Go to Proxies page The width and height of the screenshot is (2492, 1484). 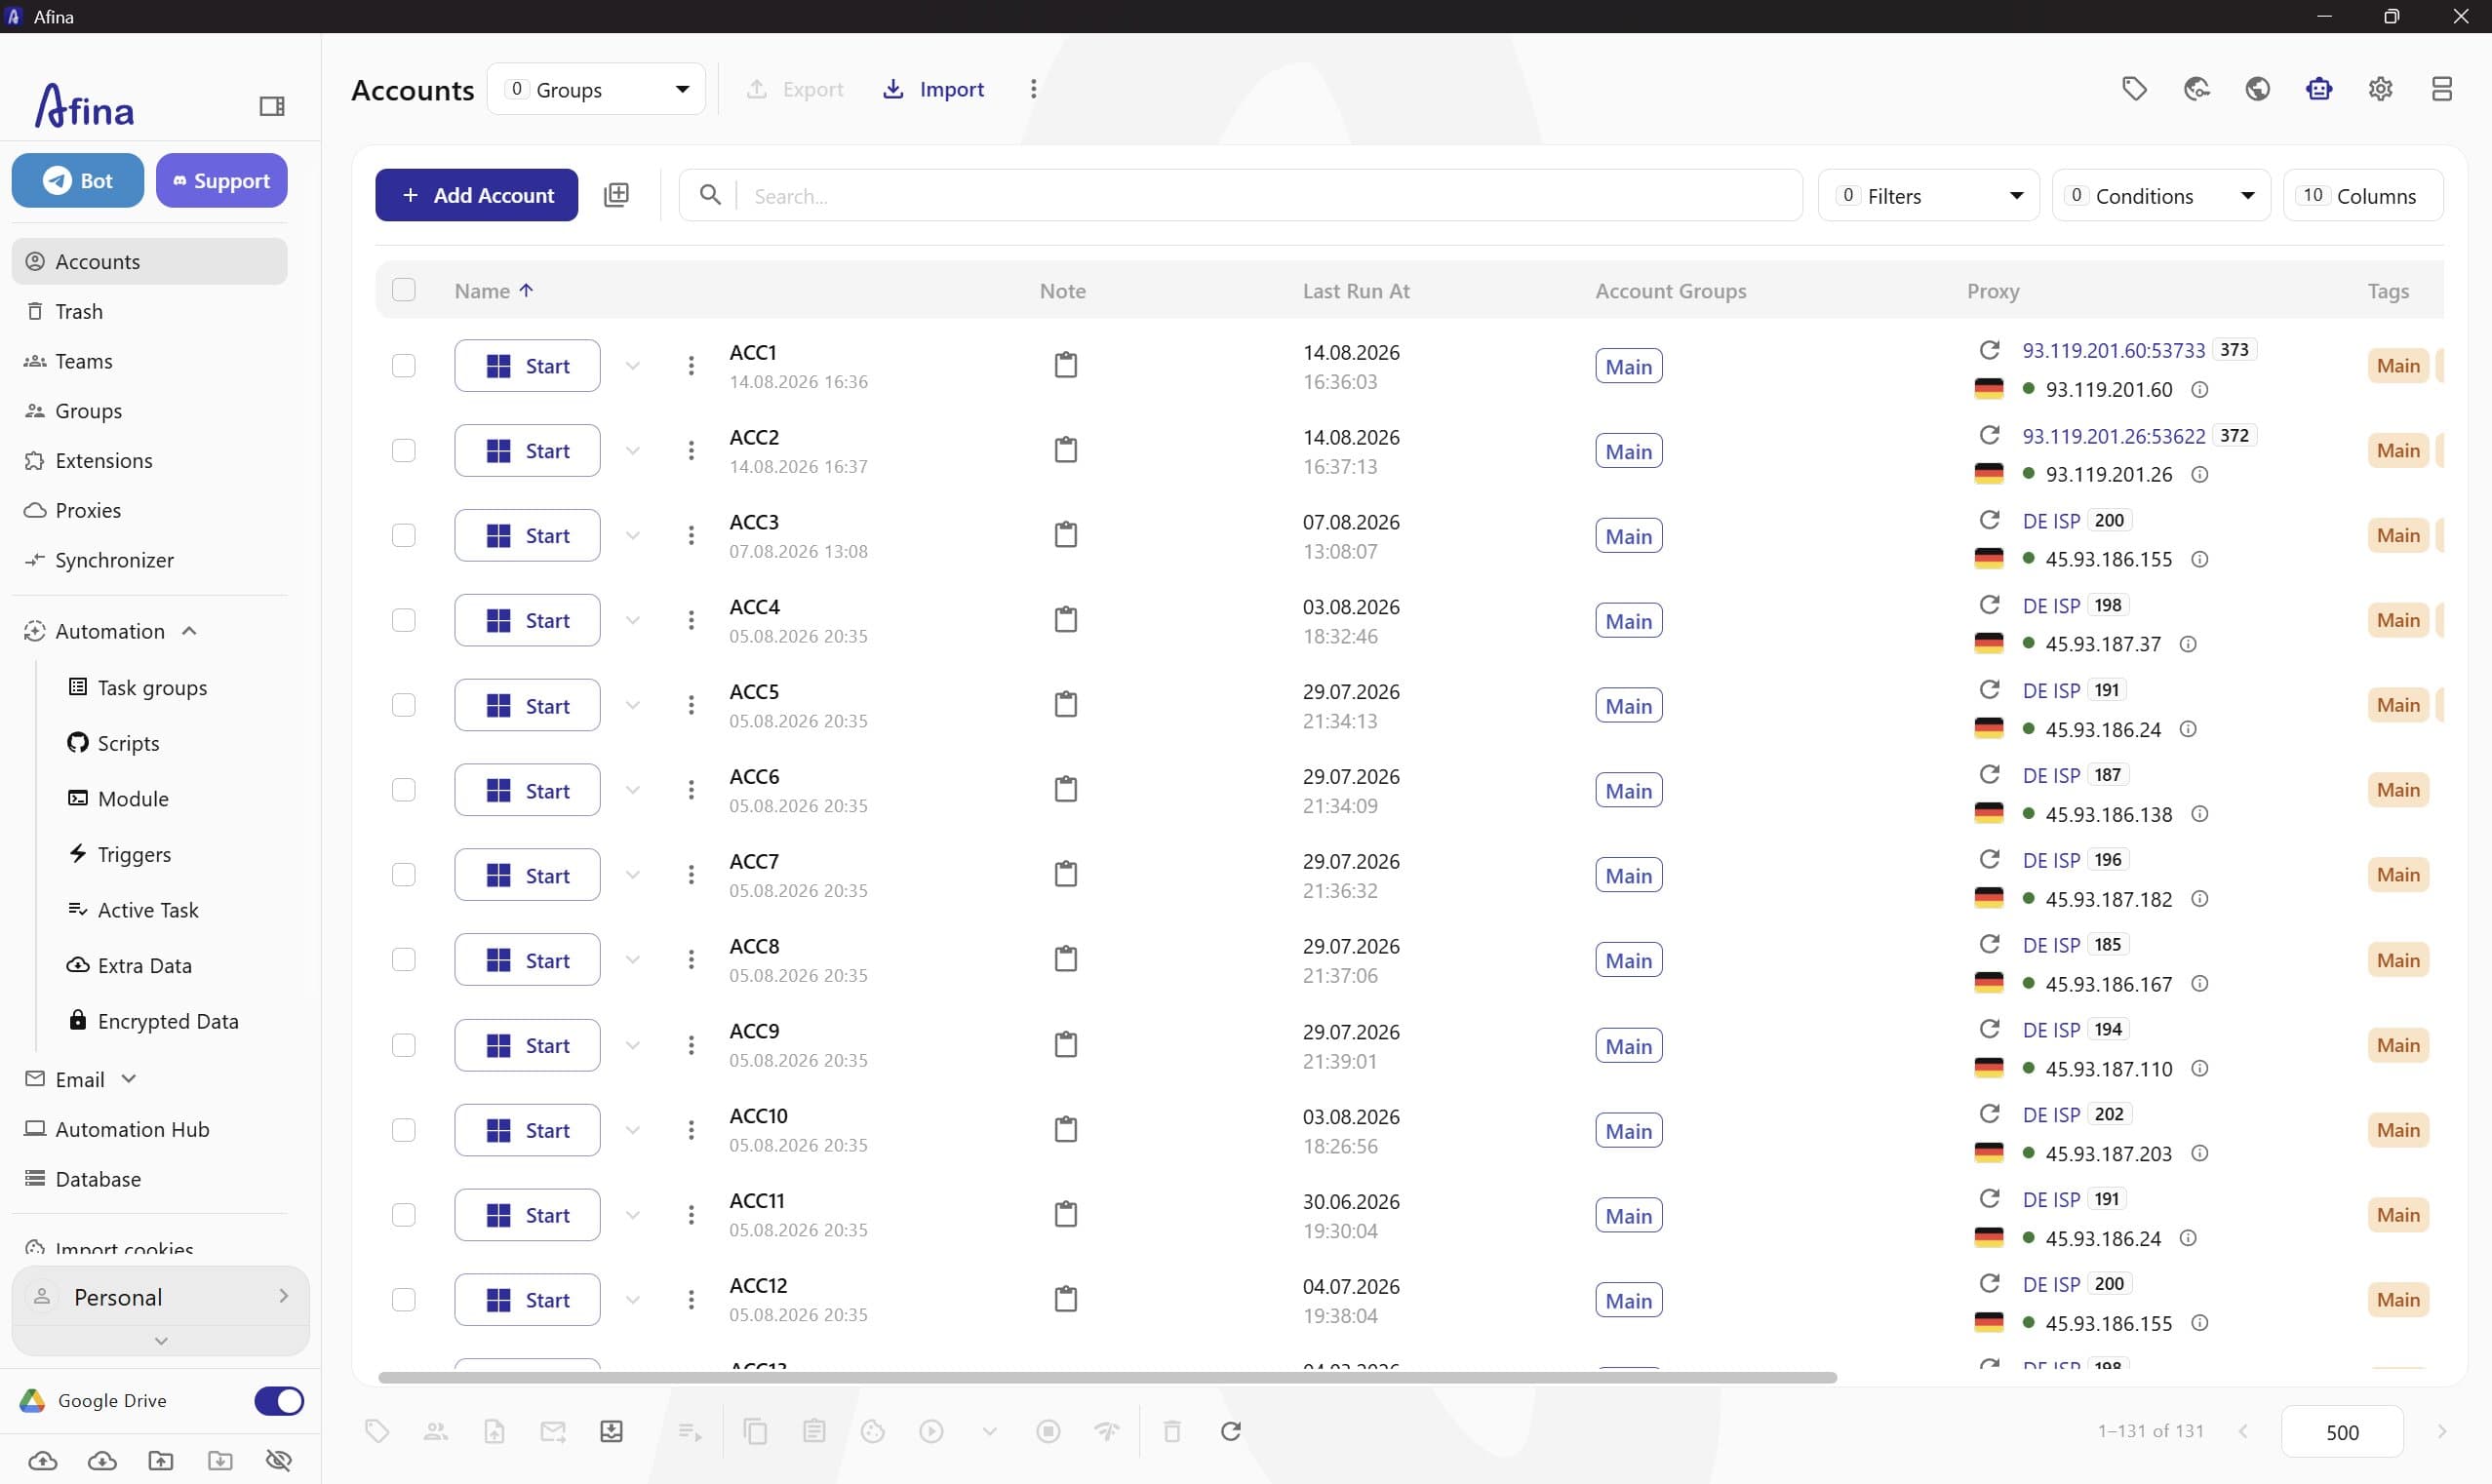click(150, 510)
